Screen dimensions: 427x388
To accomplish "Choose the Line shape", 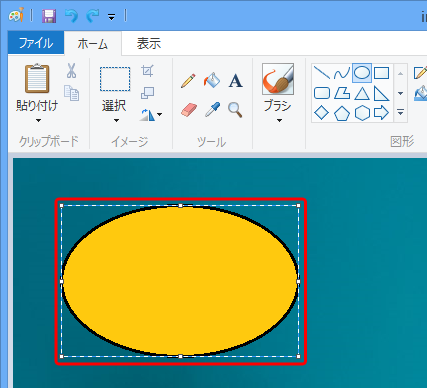I will 322,73.
